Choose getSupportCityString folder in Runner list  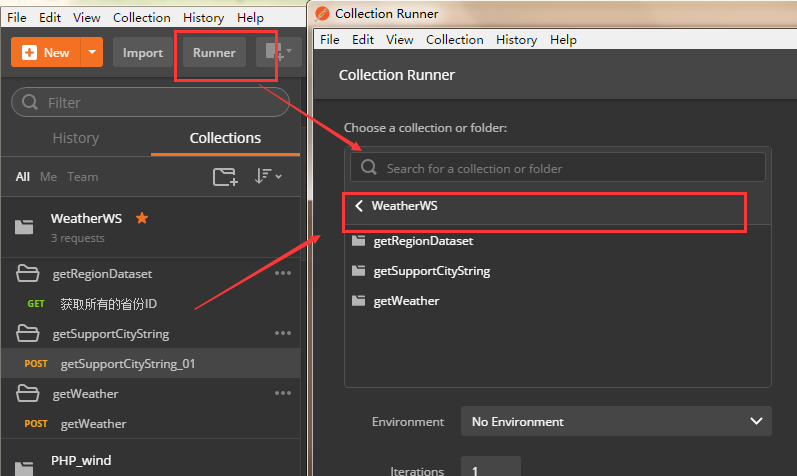(432, 271)
